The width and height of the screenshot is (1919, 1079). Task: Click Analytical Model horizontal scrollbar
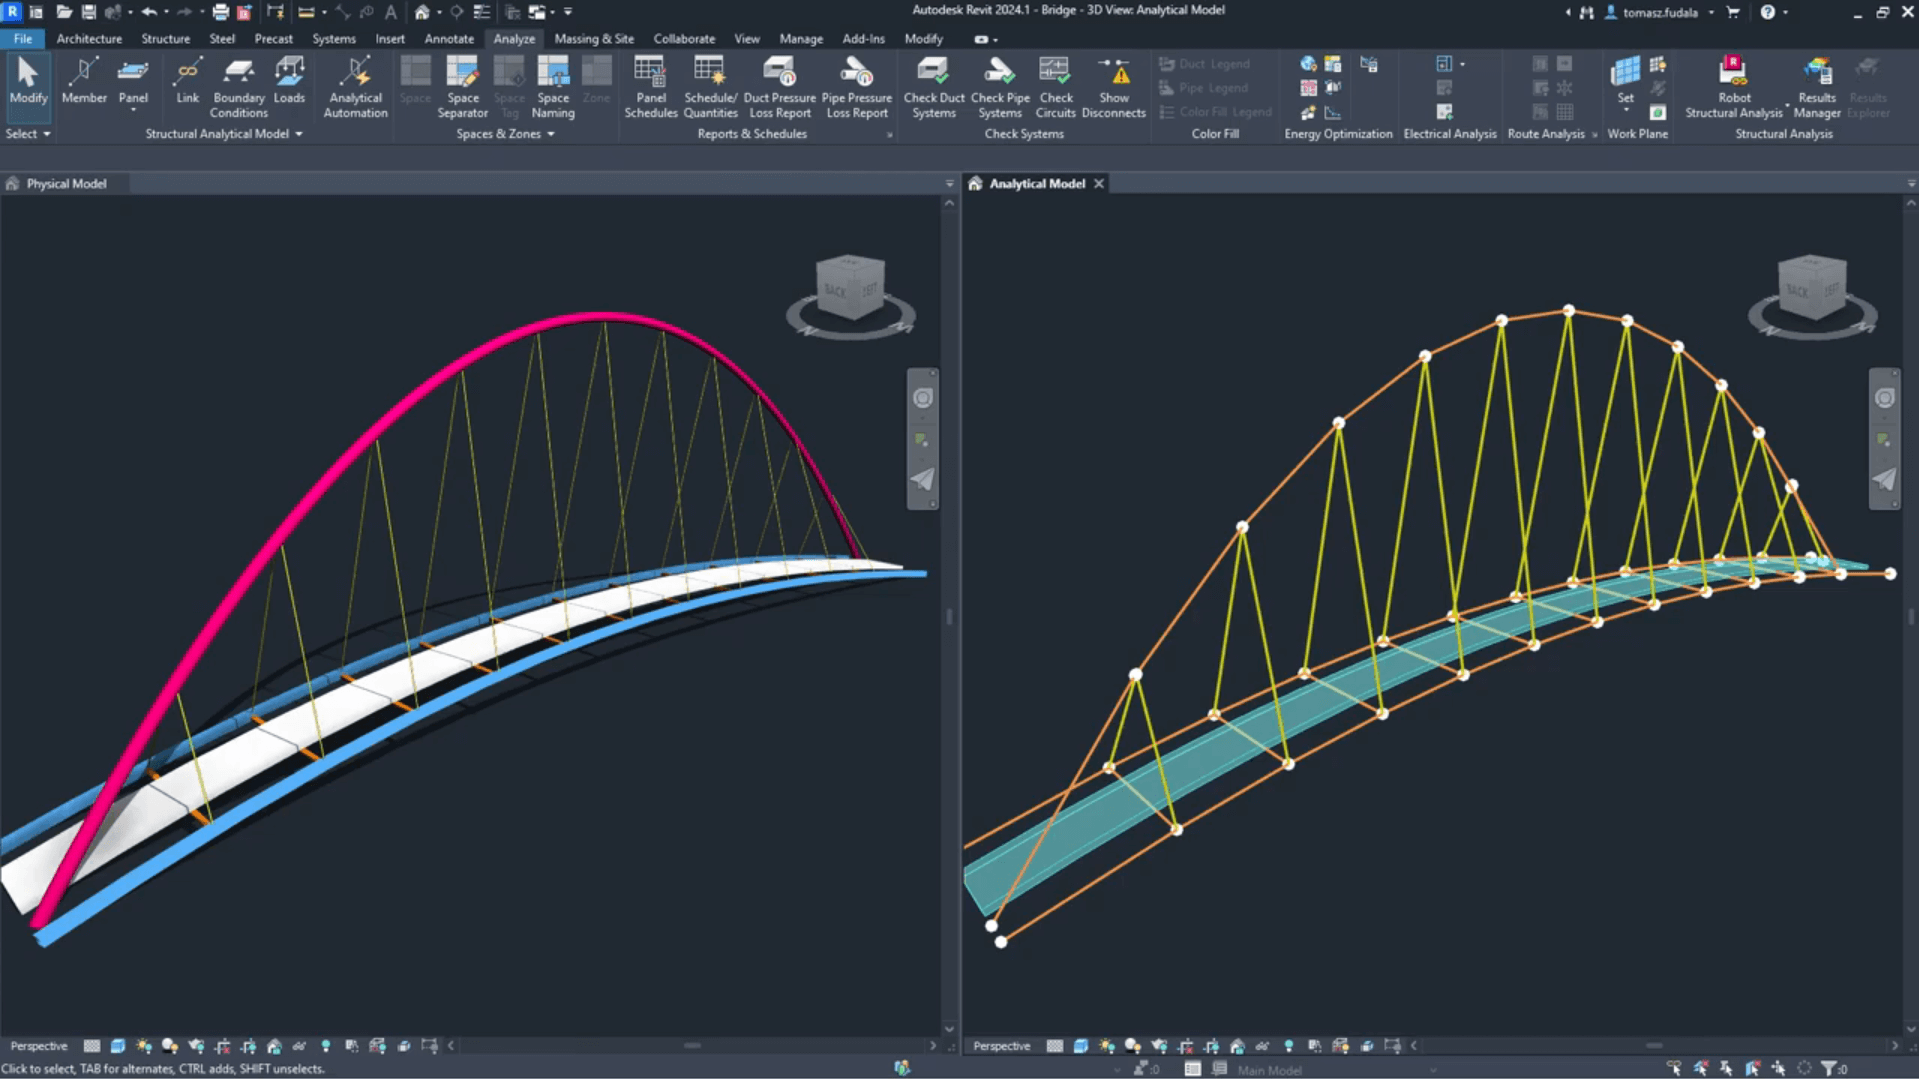click(1654, 1046)
